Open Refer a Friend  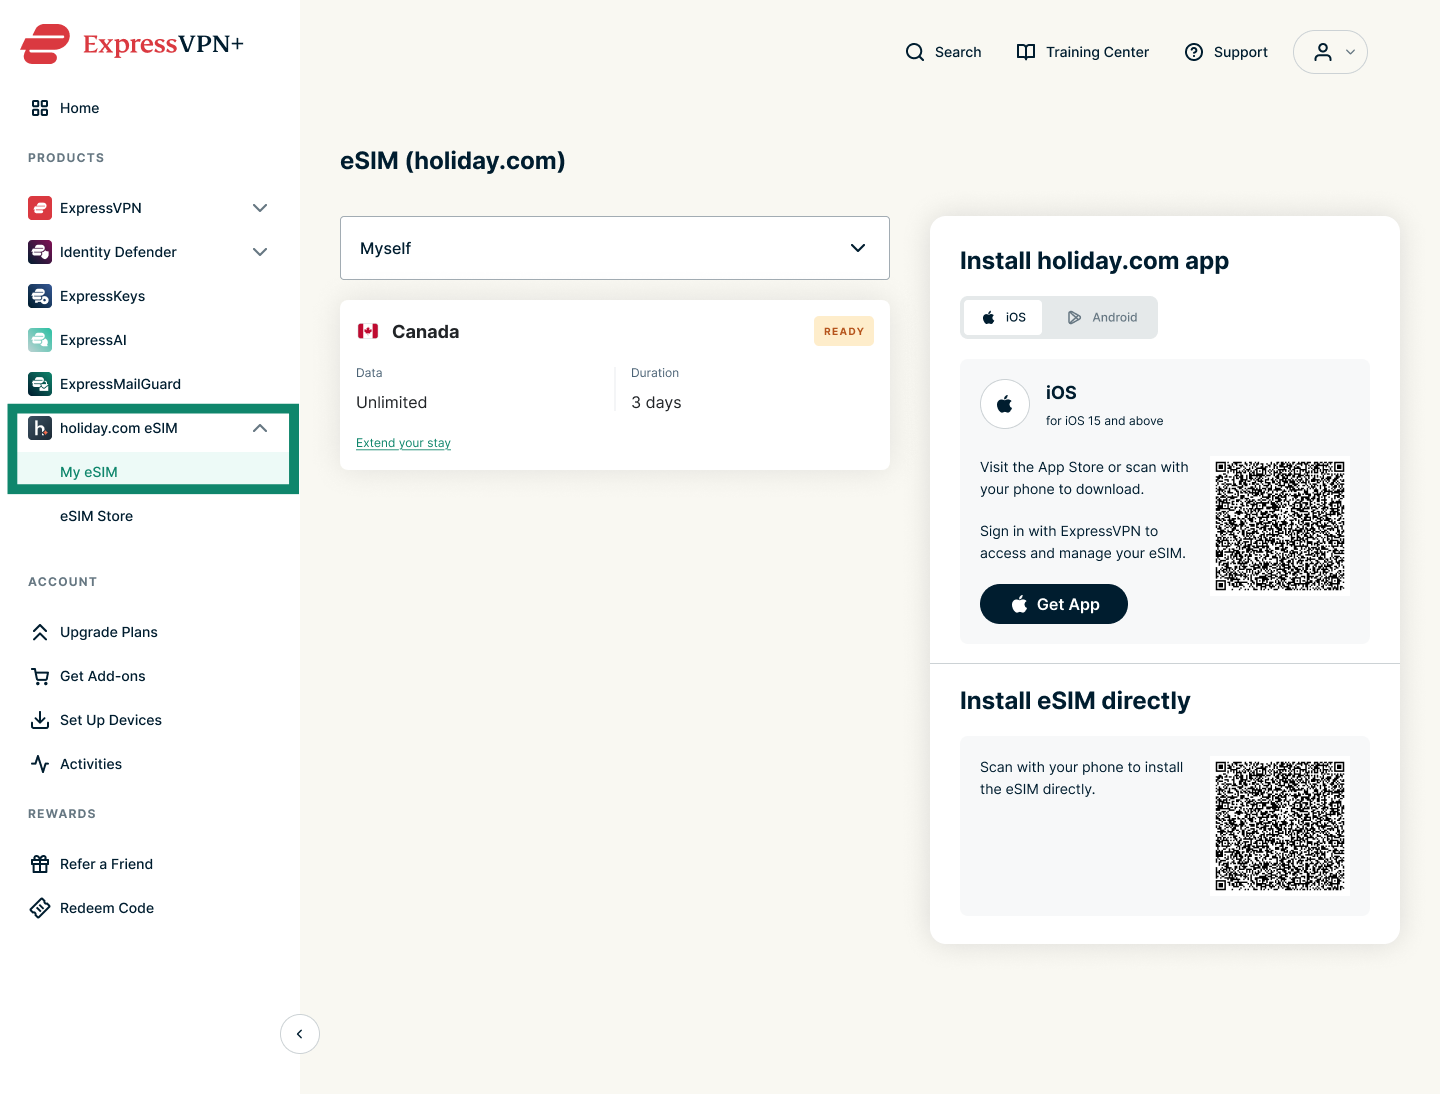[x=106, y=864]
